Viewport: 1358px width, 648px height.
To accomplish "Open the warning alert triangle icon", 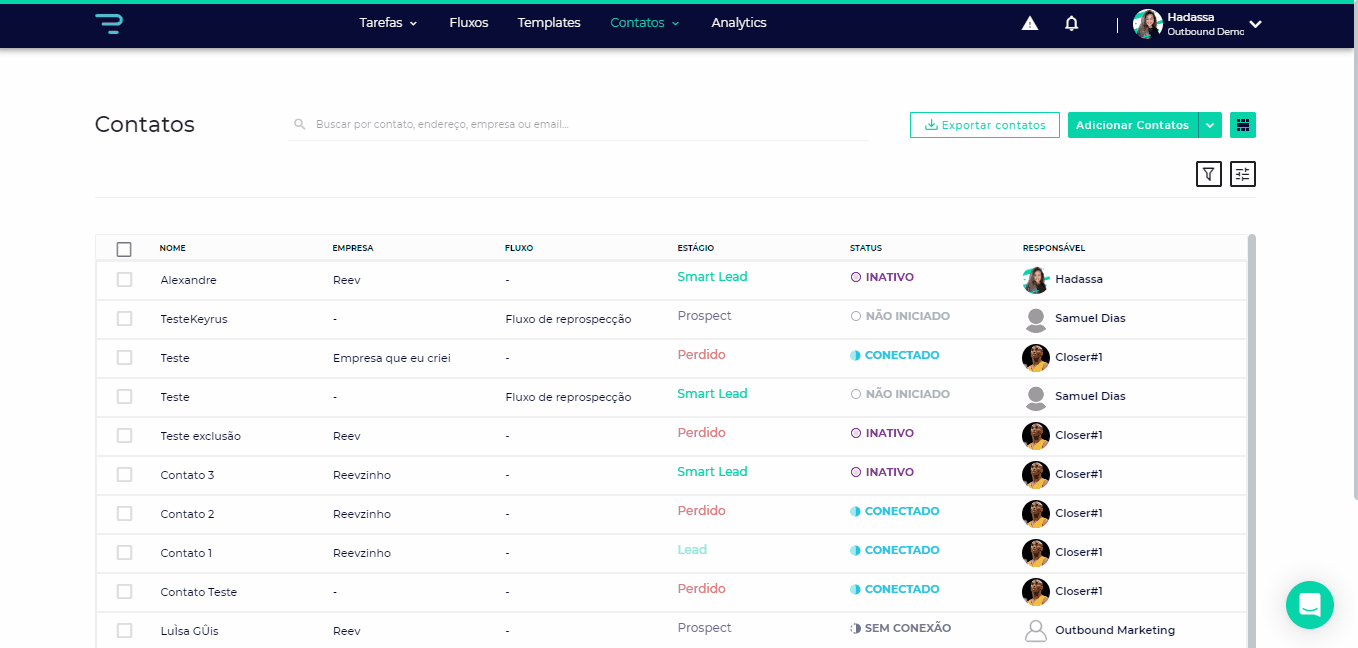I will click(1030, 24).
